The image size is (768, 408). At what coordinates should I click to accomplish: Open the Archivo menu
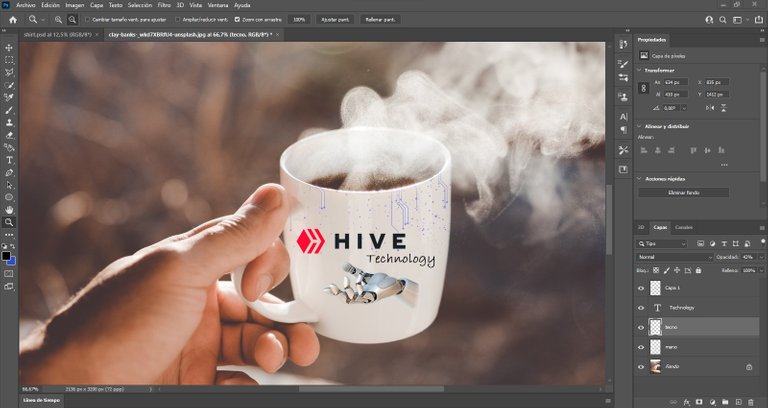click(25, 5)
